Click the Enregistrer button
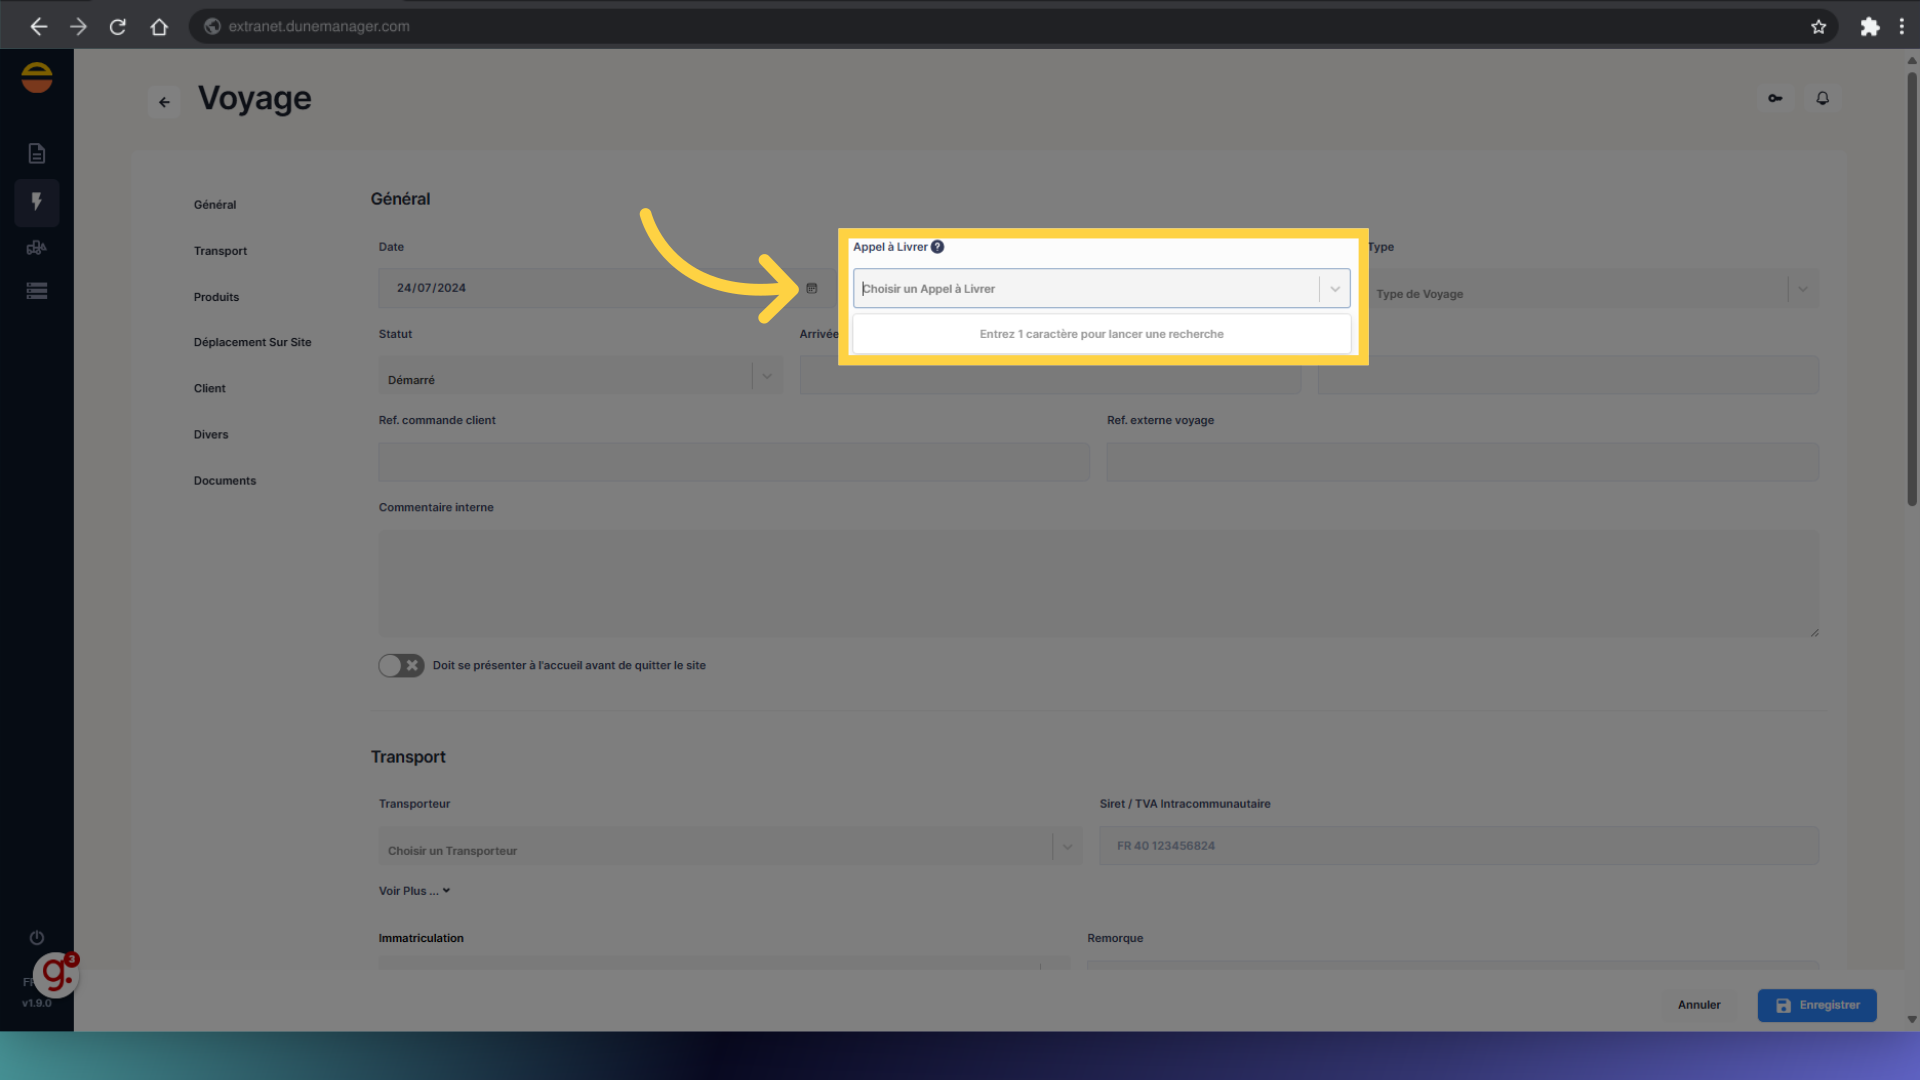Screen dimensions: 1920x1080 coord(1816,1005)
